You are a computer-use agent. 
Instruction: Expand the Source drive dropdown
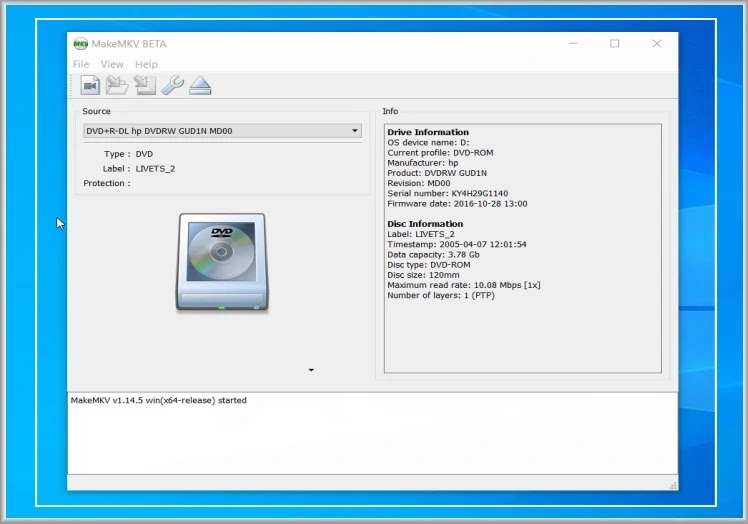coord(354,130)
